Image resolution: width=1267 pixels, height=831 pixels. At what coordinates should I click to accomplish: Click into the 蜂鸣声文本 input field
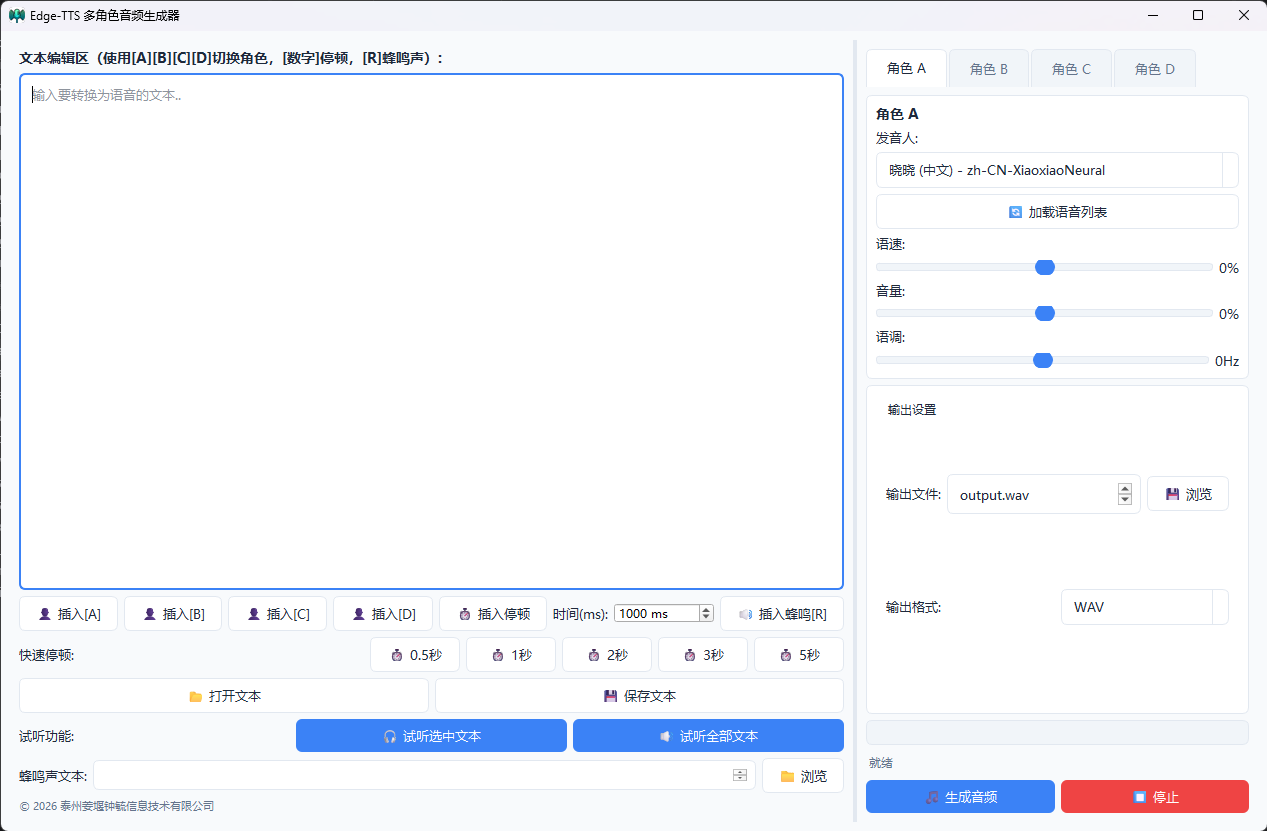pos(412,776)
